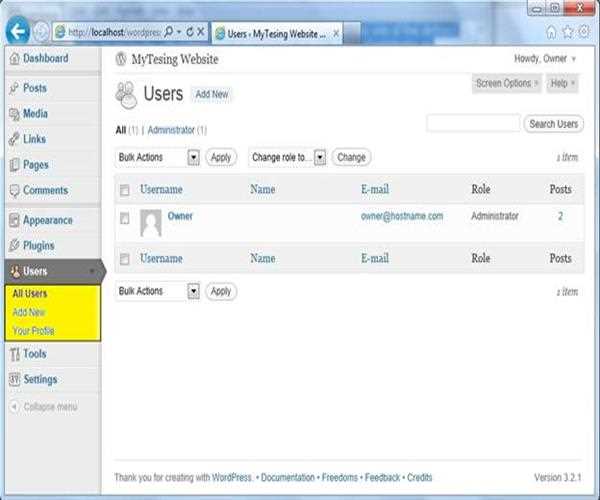600x500 pixels.
Task: Click the owner@hostname.com email link
Action: (x=401, y=216)
